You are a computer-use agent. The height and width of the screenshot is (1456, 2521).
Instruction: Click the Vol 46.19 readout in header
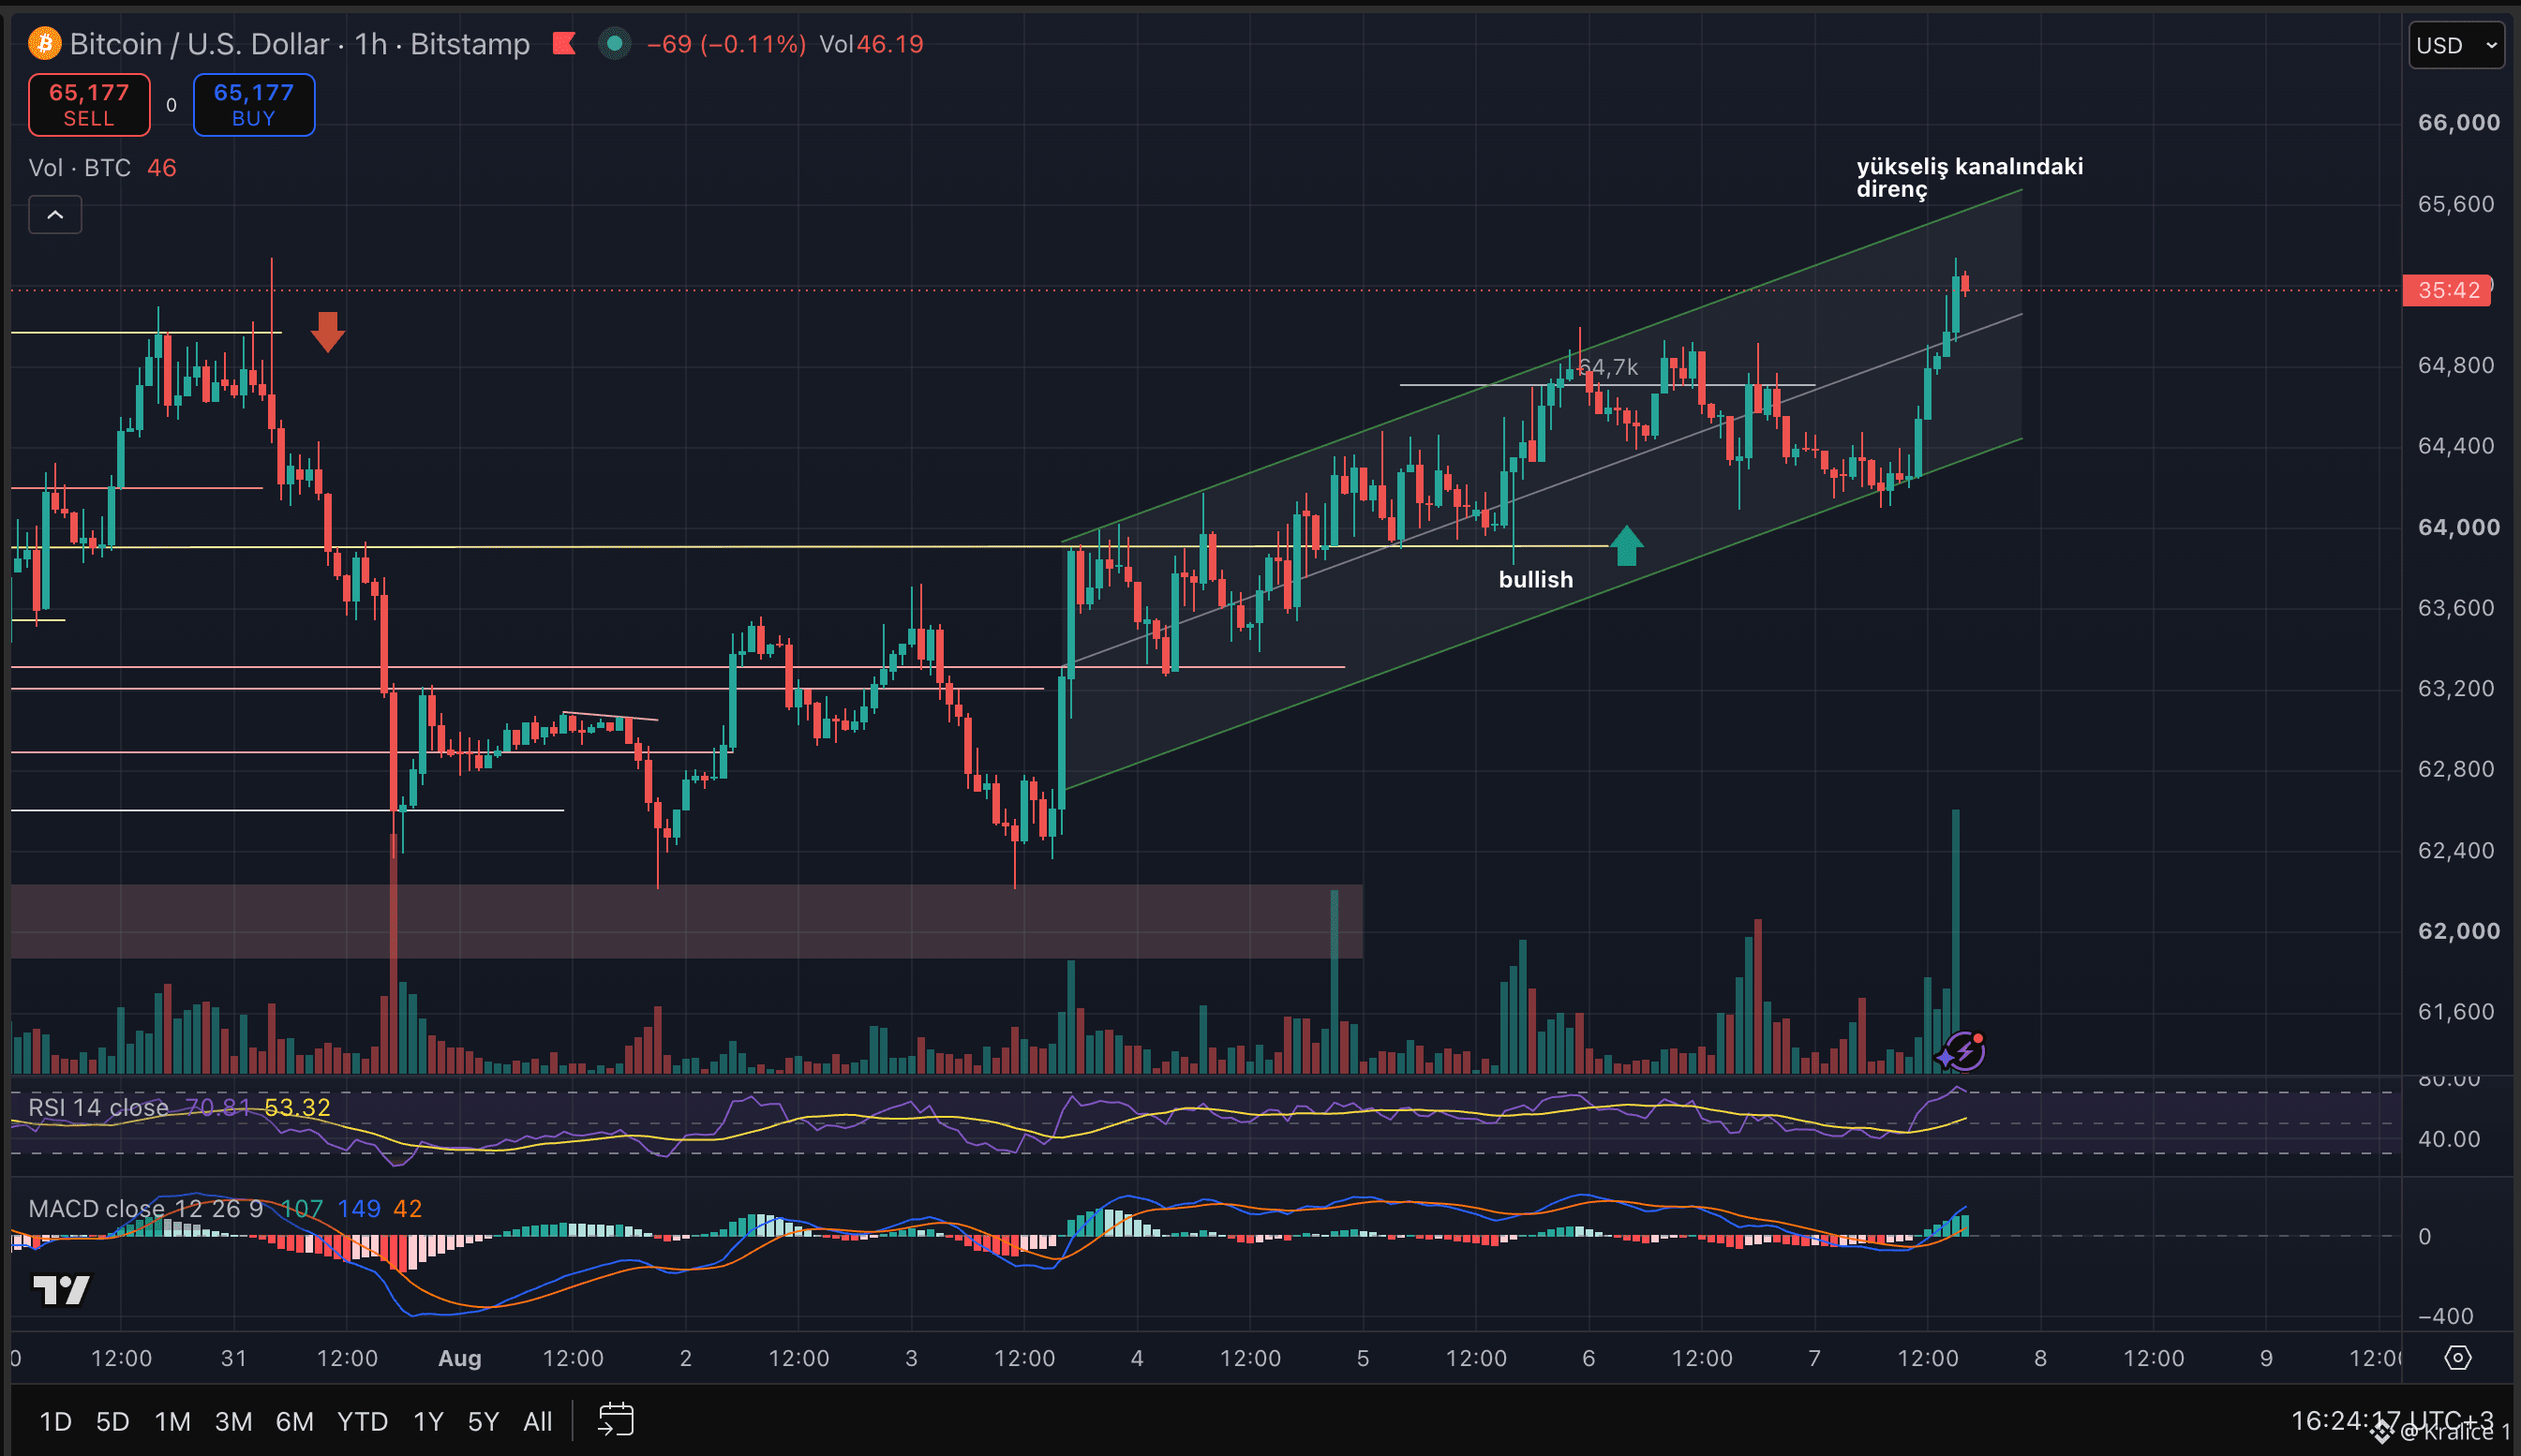pyautogui.click(x=871, y=44)
